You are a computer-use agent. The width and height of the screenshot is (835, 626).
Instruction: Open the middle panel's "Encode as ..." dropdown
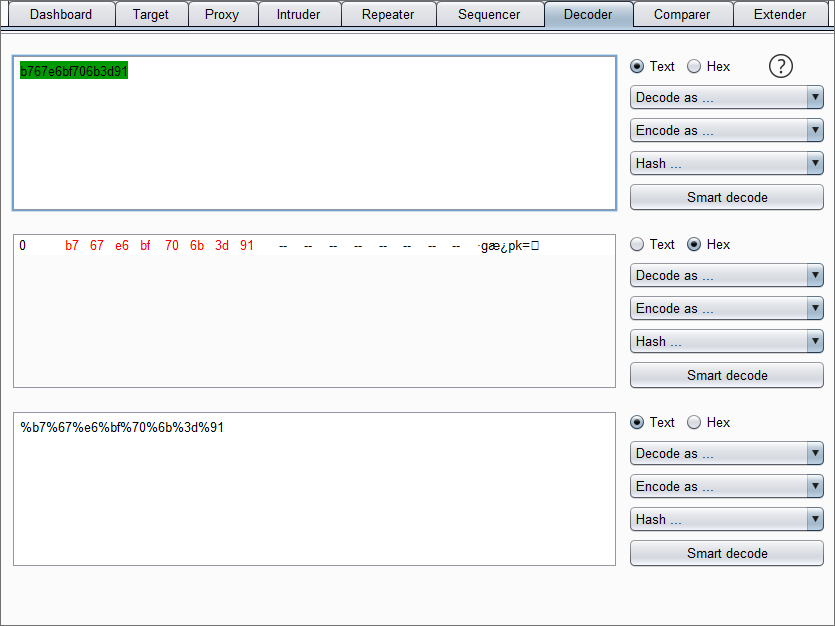coord(726,308)
